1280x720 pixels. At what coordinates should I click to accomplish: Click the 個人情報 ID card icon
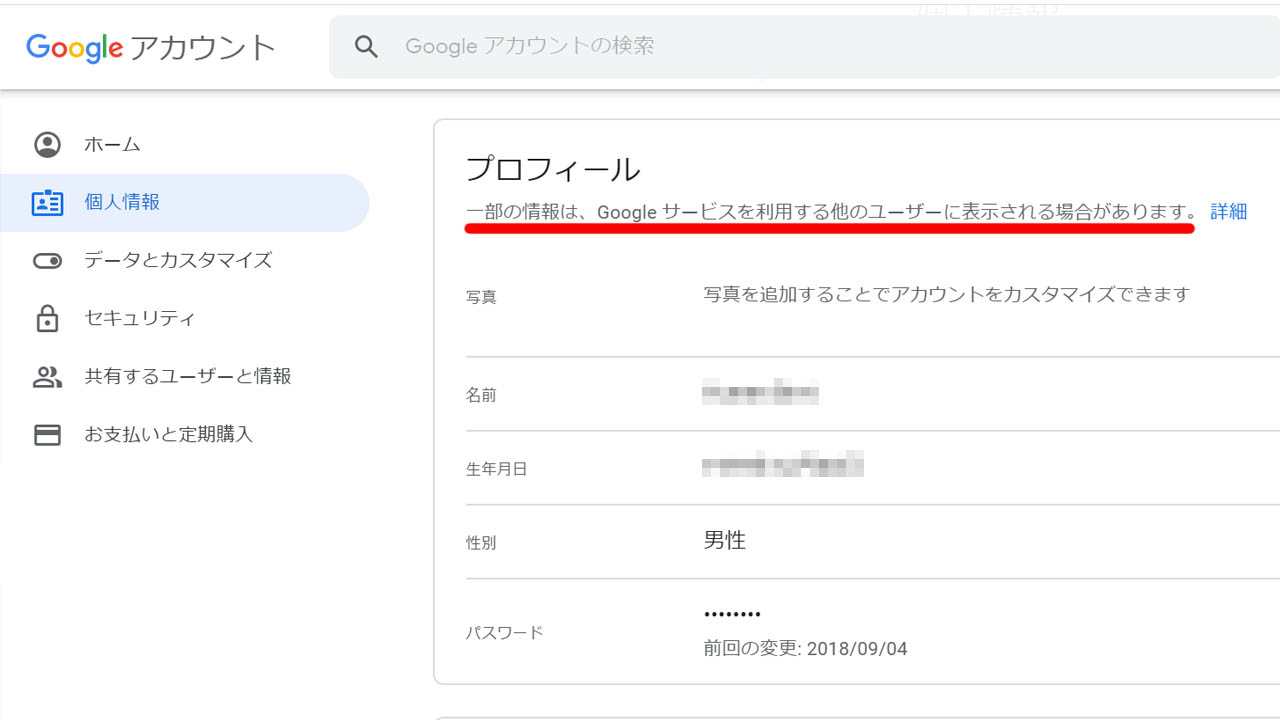point(47,203)
